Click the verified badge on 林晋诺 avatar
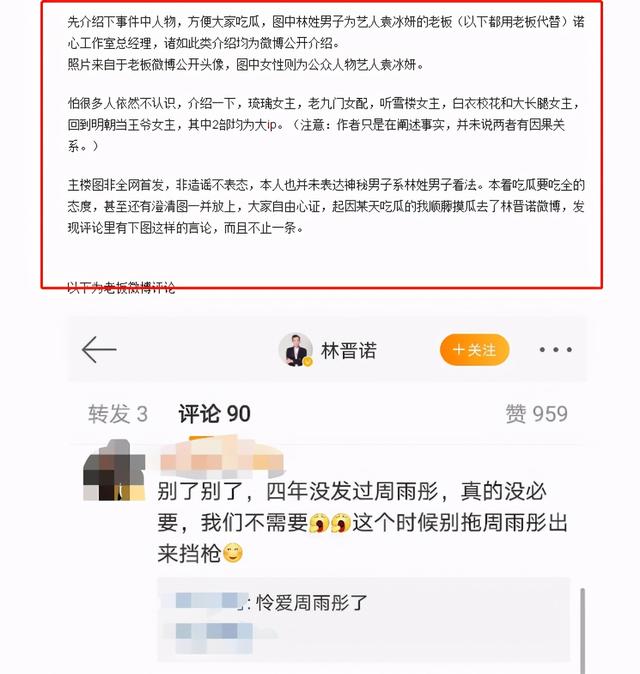The height and width of the screenshot is (674, 640). coord(308,362)
